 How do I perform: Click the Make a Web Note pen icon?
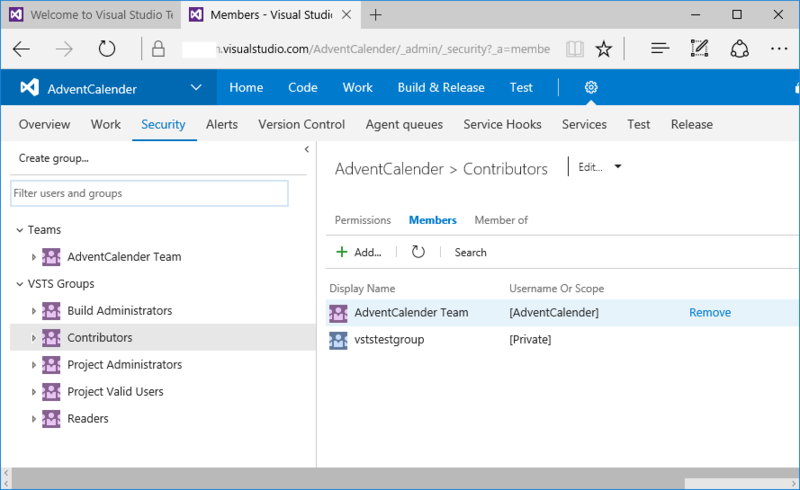(699, 48)
